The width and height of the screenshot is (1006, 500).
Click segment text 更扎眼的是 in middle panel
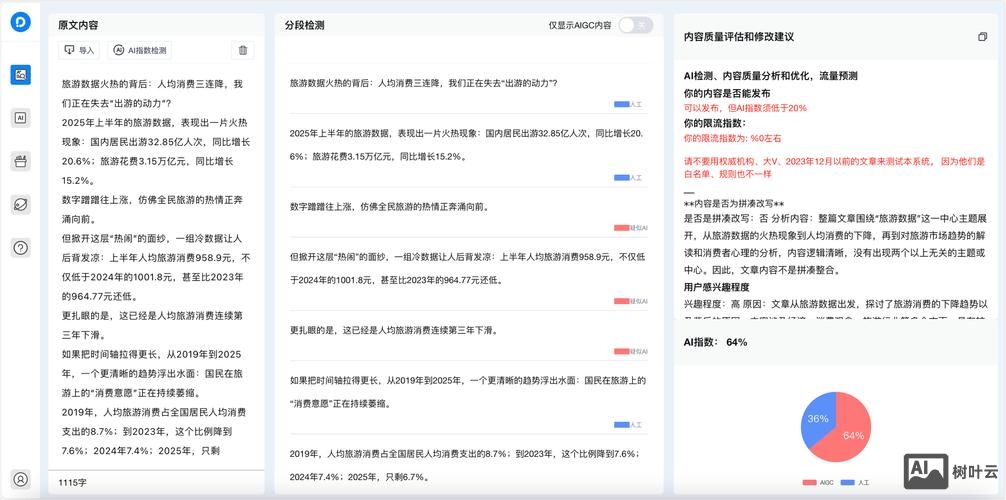click(x=394, y=331)
